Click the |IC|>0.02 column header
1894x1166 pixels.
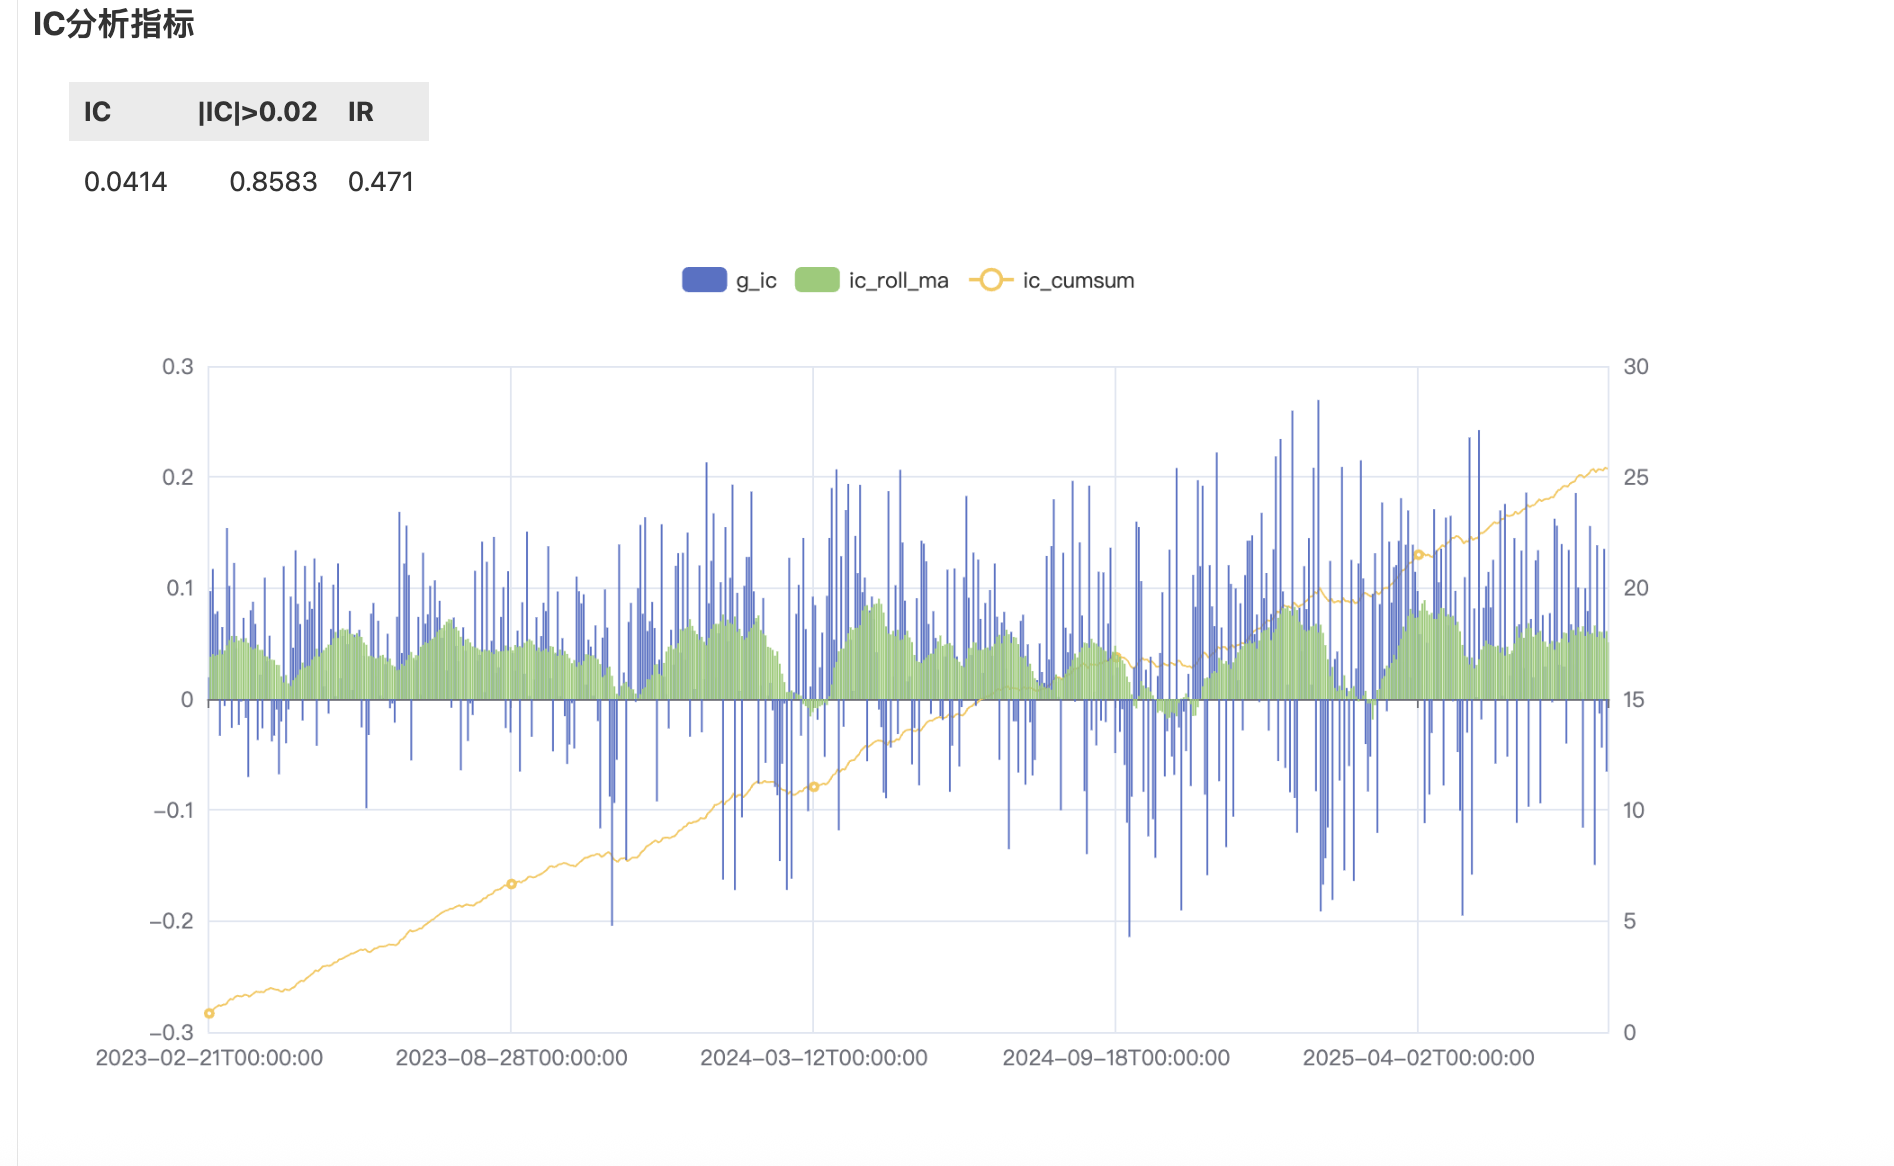(257, 112)
